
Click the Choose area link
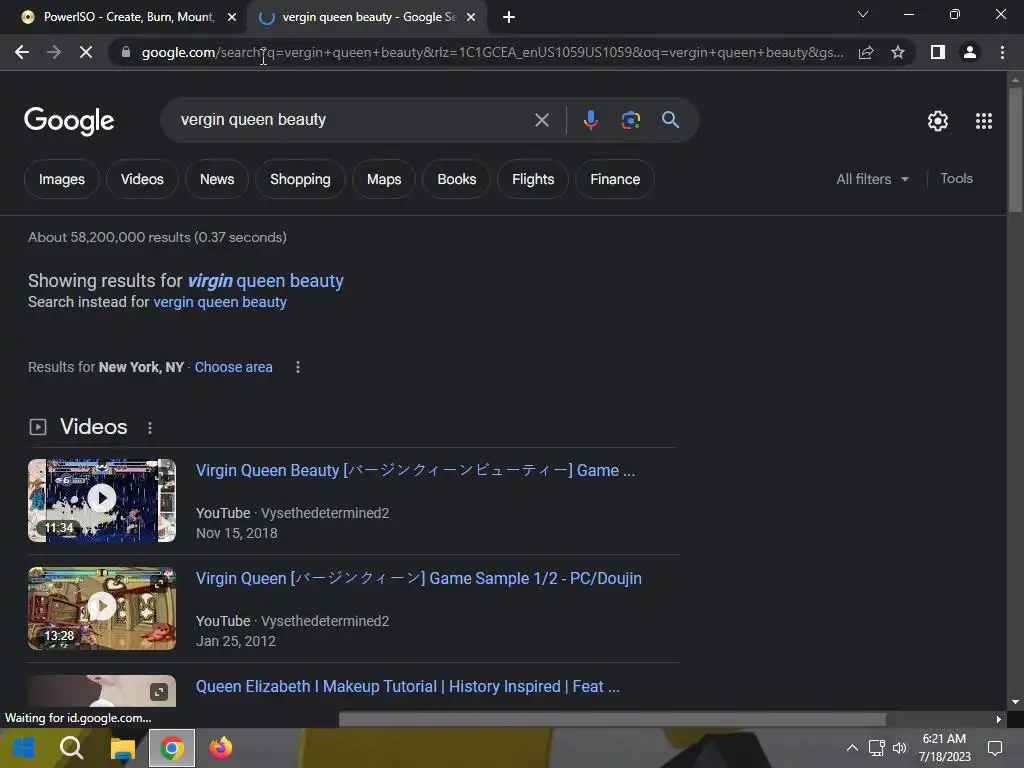233,367
